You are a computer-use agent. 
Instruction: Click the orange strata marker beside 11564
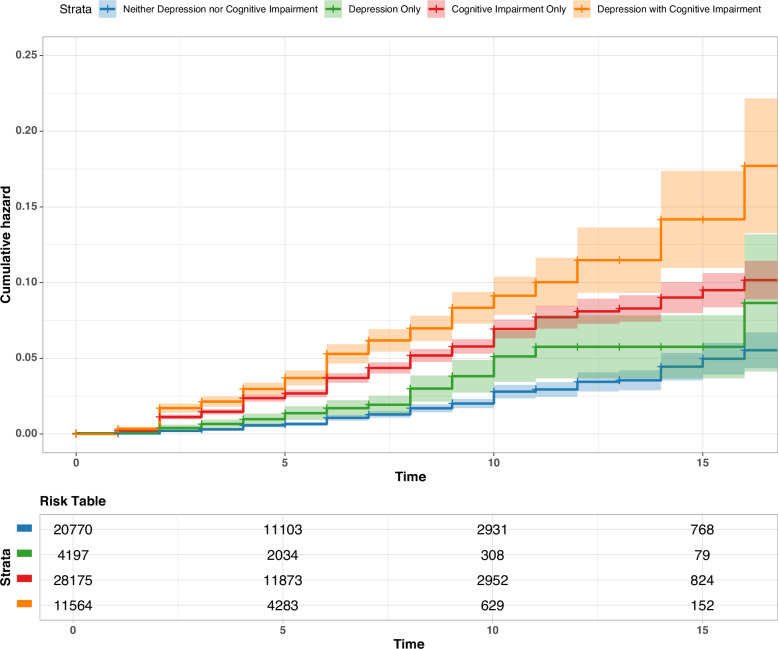click(x=24, y=604)
